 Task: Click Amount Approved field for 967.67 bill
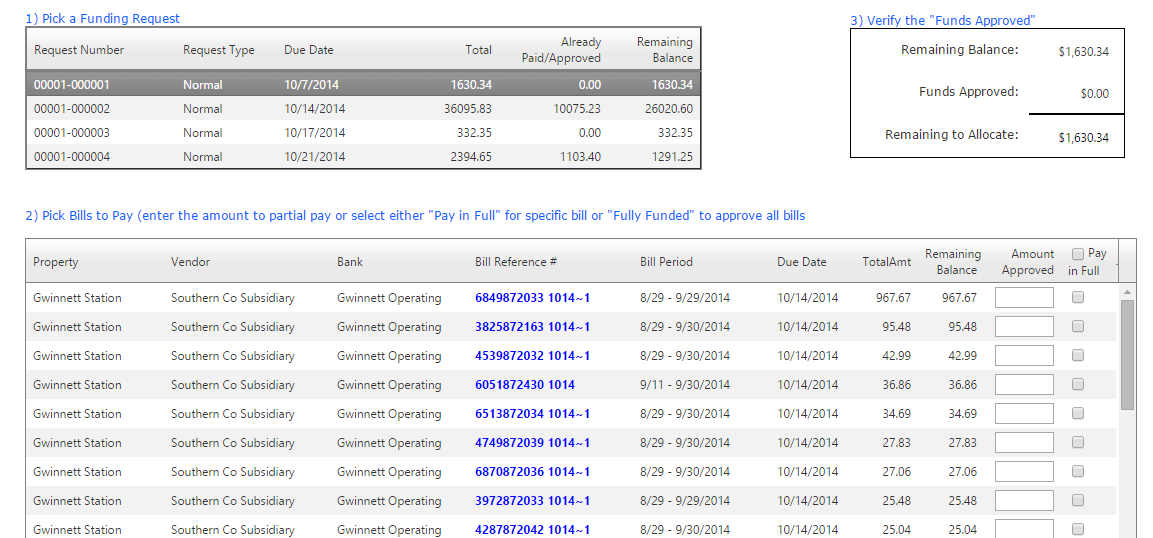(x=1025, y=297)
